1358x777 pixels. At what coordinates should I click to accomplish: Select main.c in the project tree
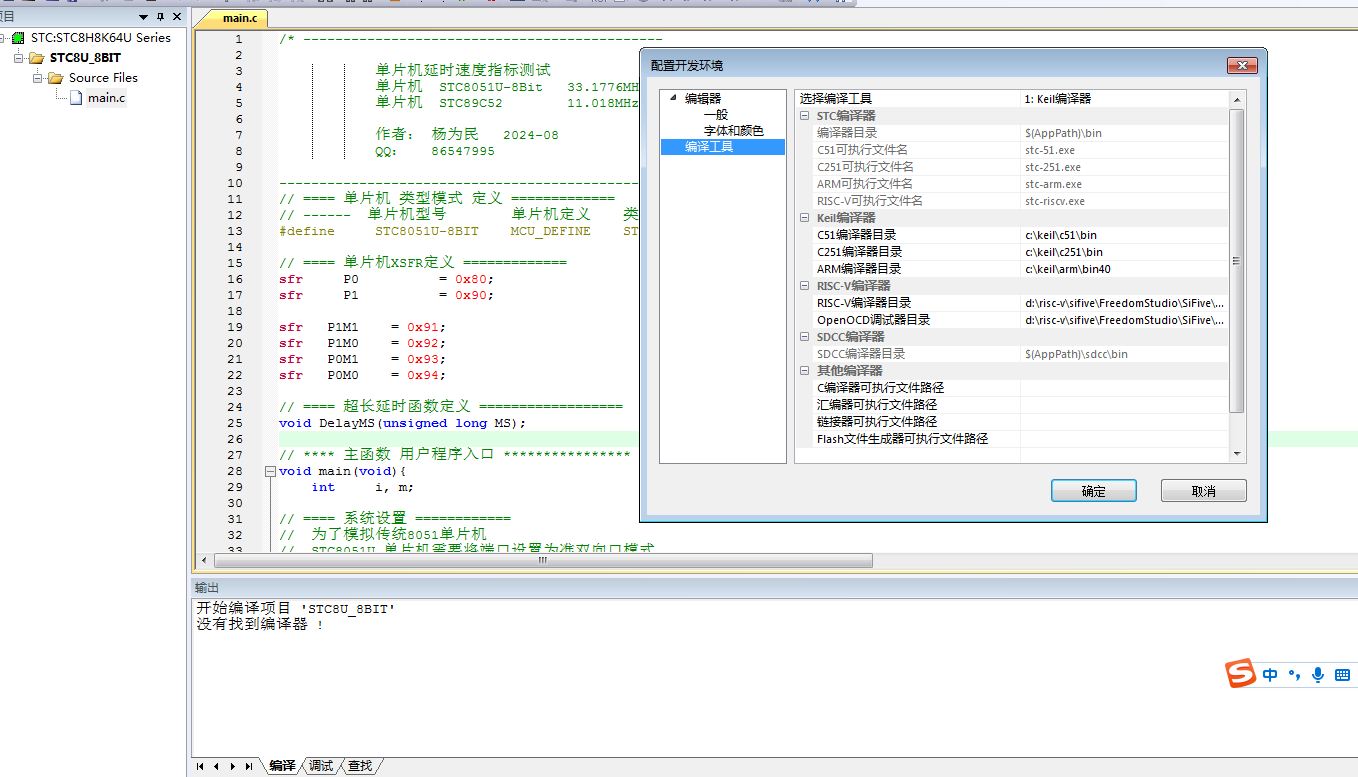107,98
